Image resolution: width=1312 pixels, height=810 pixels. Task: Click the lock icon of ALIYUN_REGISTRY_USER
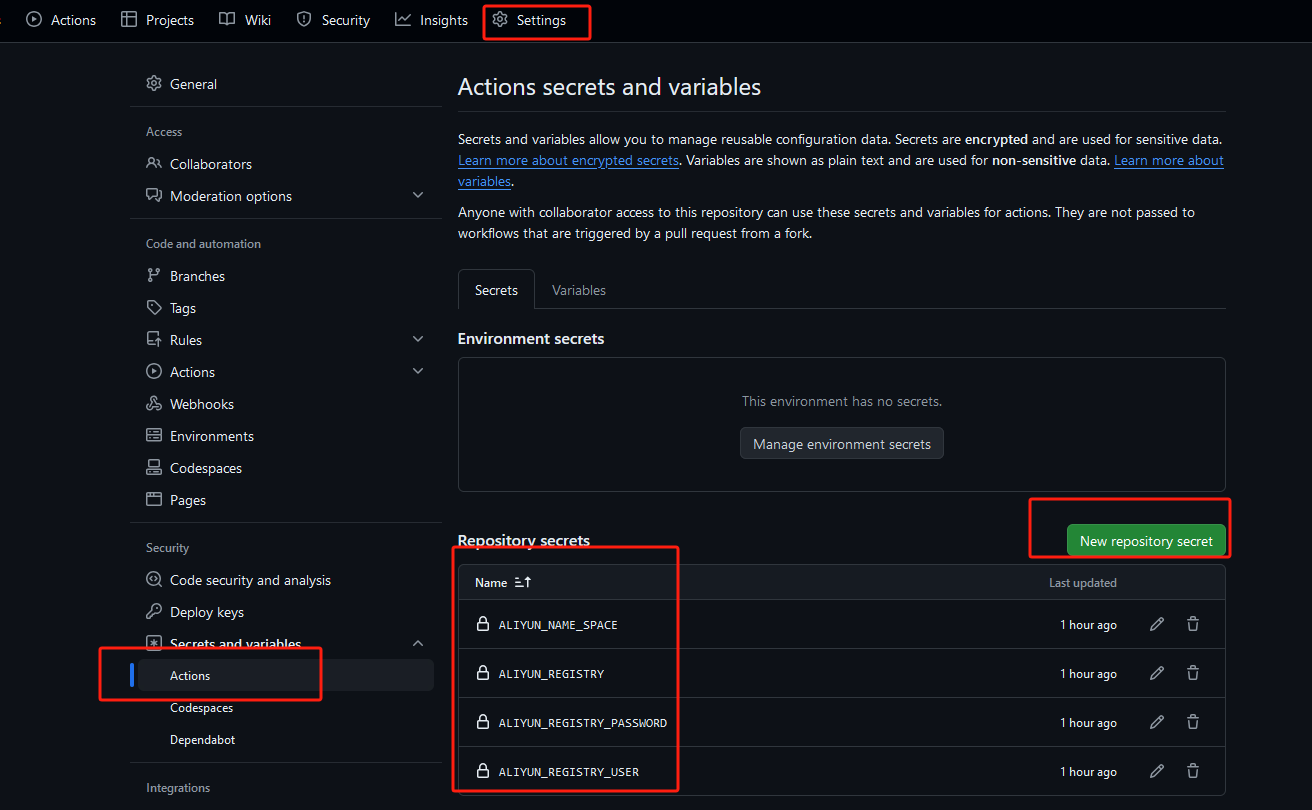[483, 771]
